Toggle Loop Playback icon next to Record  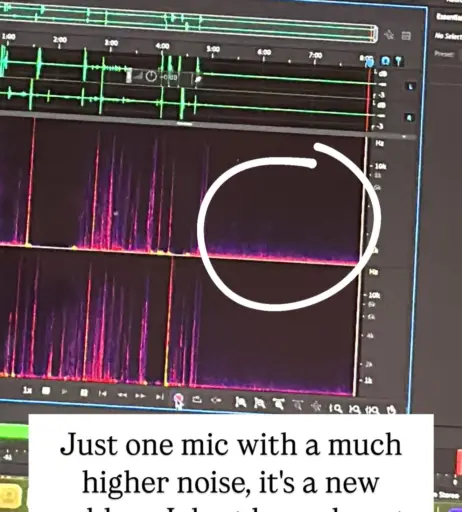tap(197, 399)
